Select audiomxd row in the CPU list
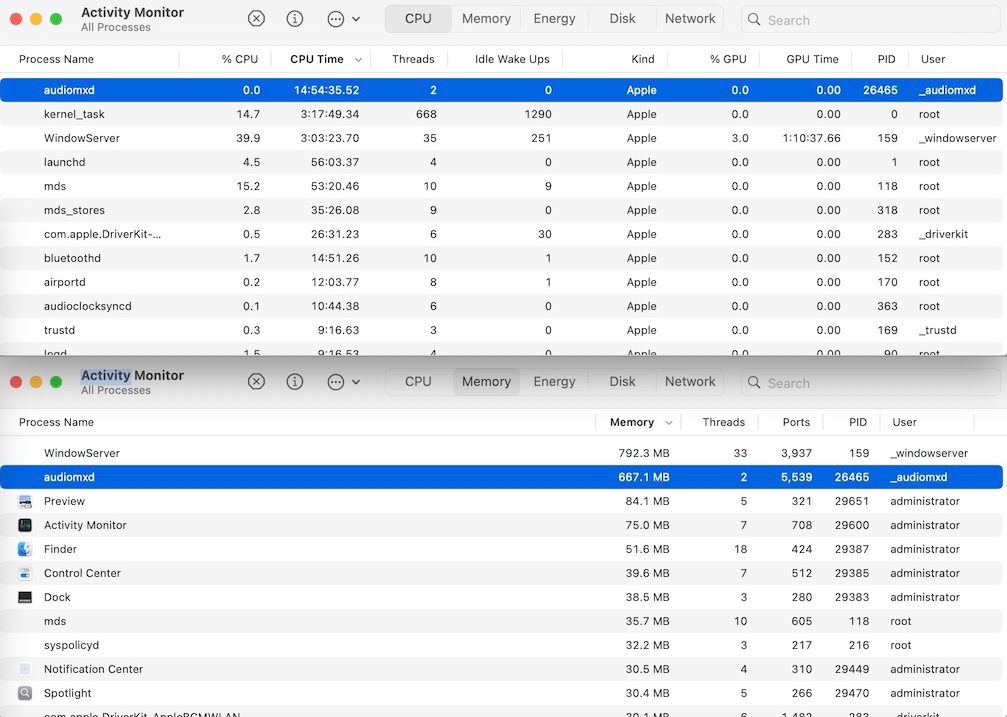 502,90
